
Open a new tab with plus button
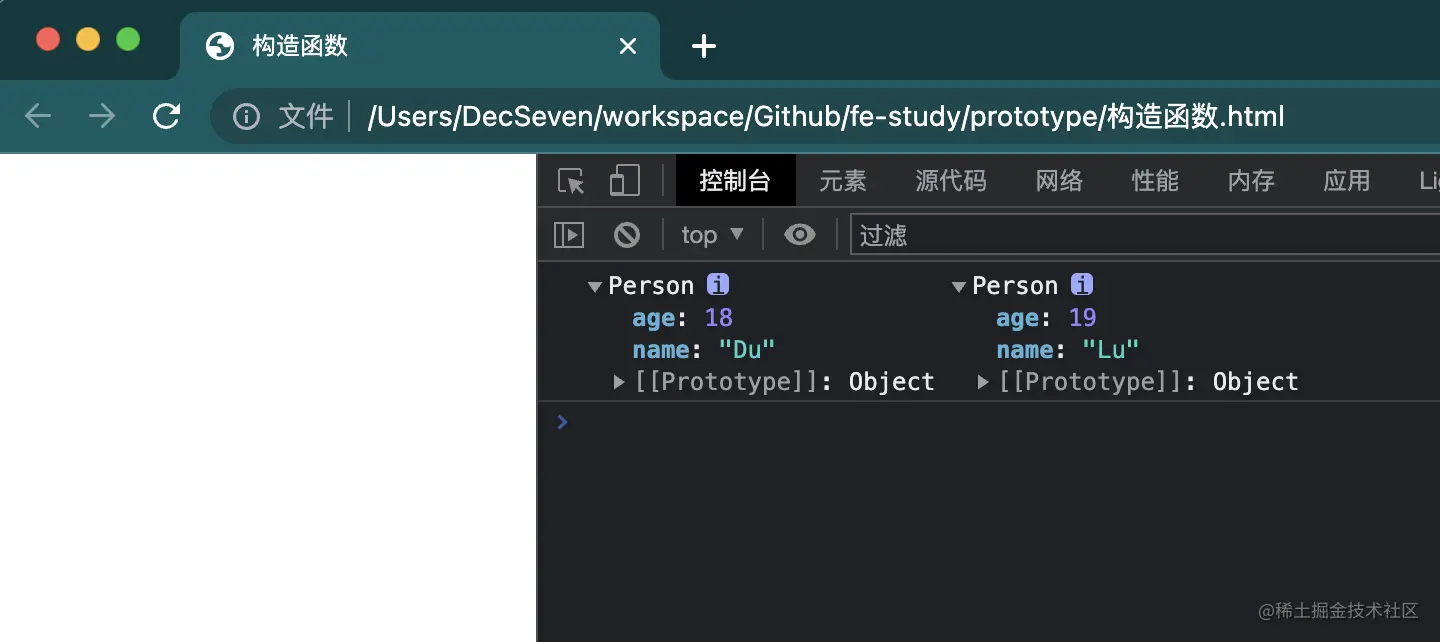point(704,46)
